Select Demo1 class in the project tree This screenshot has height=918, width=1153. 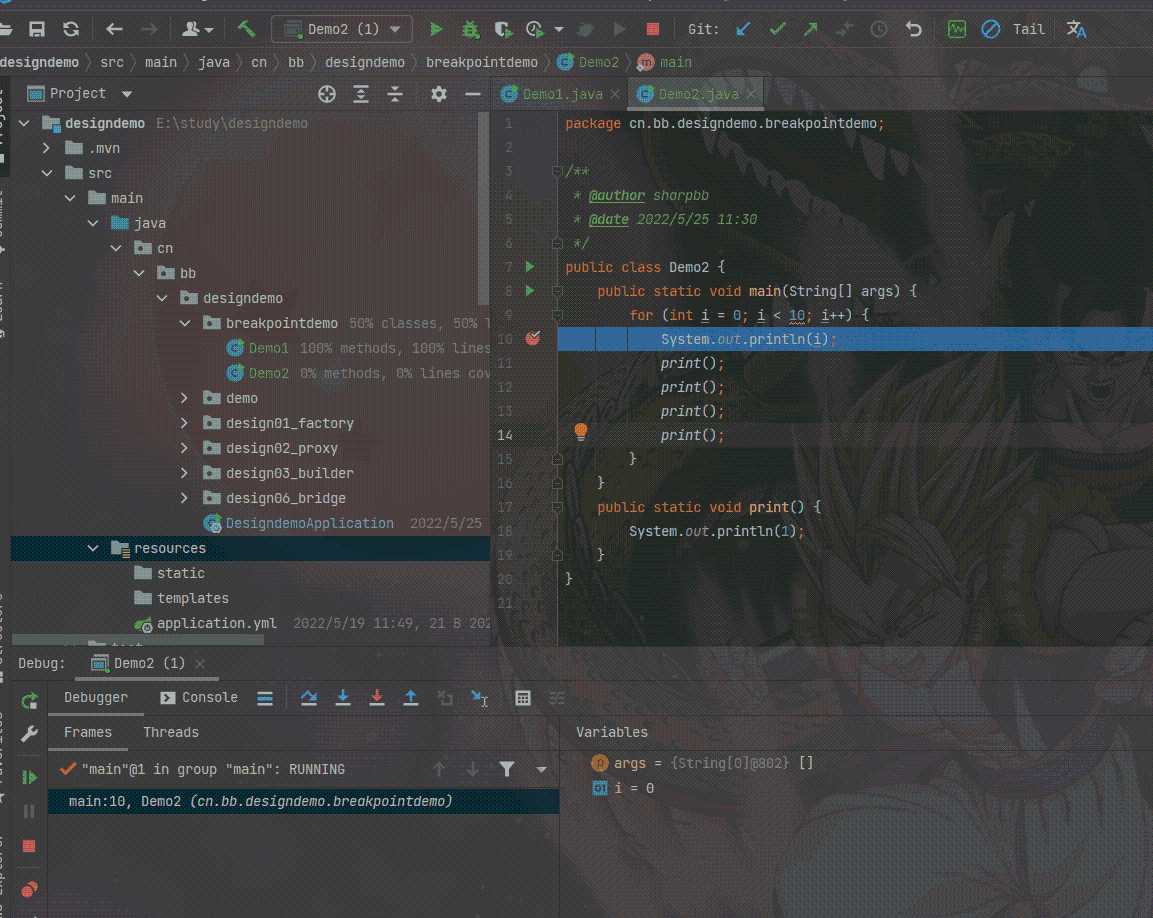pyautogui.click(x=268, y=348)
